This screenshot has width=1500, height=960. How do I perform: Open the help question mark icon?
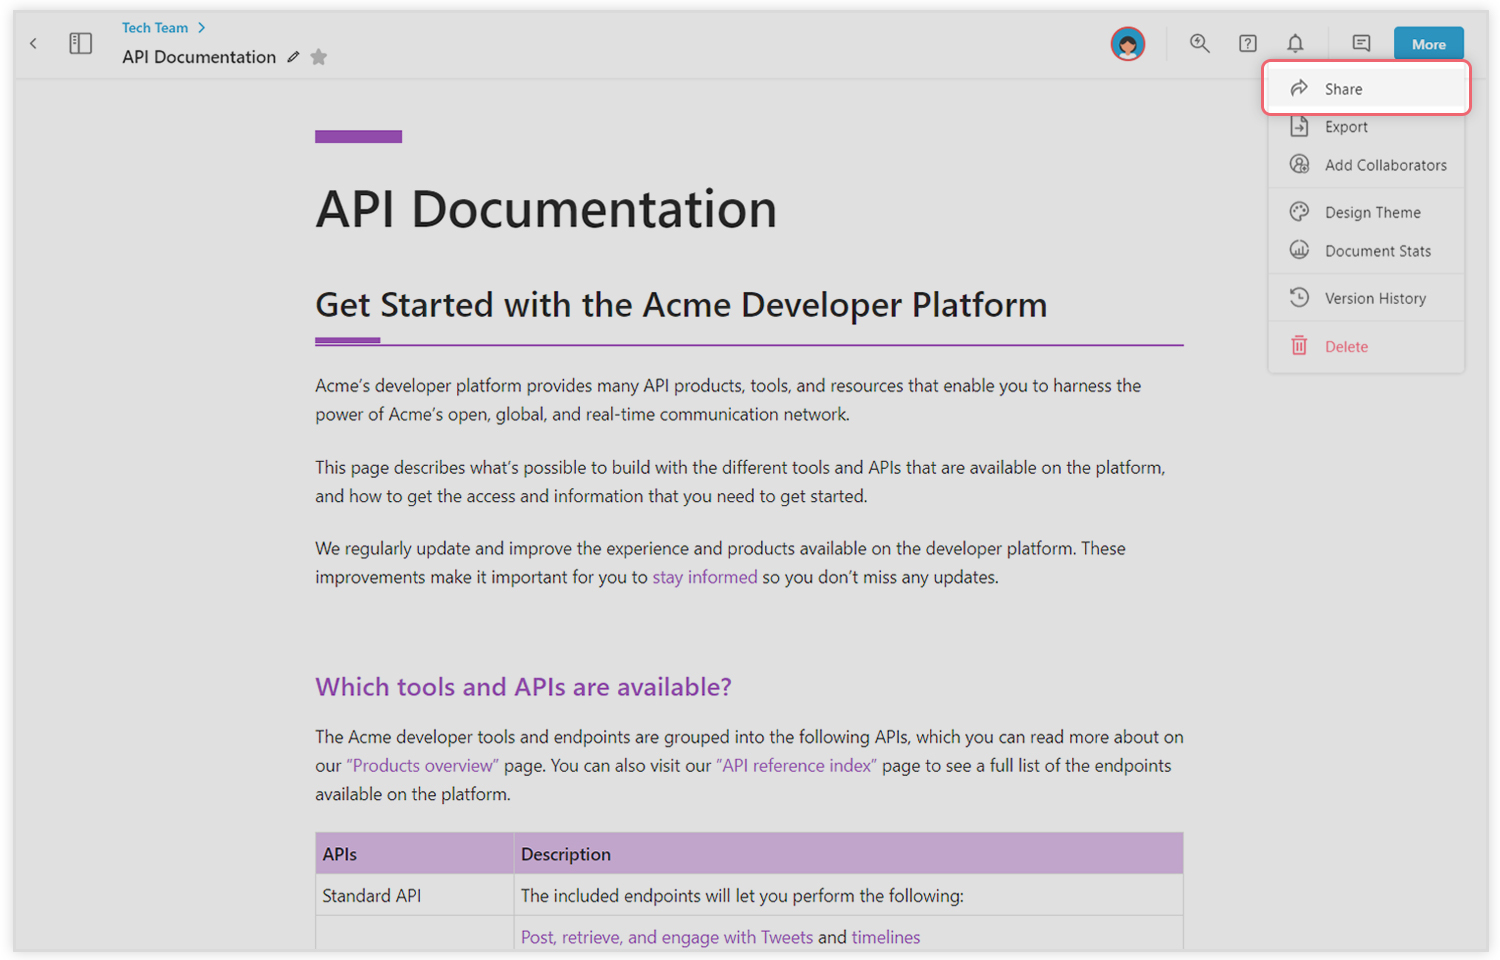click(1247, 43)
